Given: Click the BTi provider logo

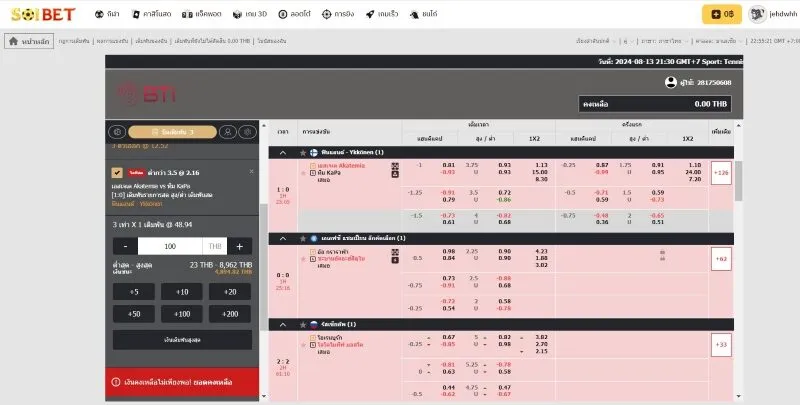Looking at the screenshot, I should point(147,94).
